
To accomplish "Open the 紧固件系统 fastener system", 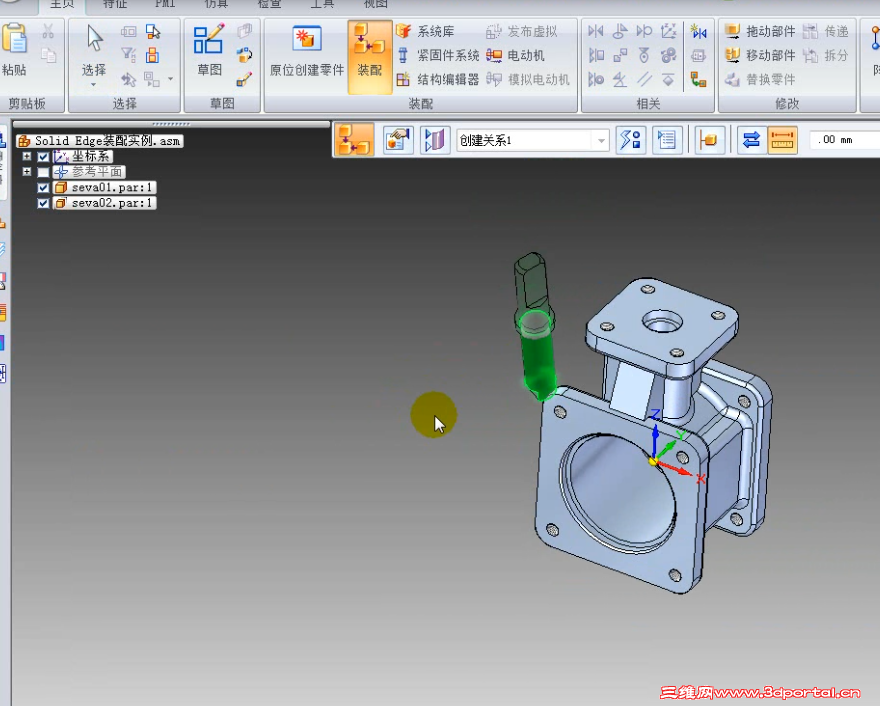I will pyautogui.click(x=438, y=56).
